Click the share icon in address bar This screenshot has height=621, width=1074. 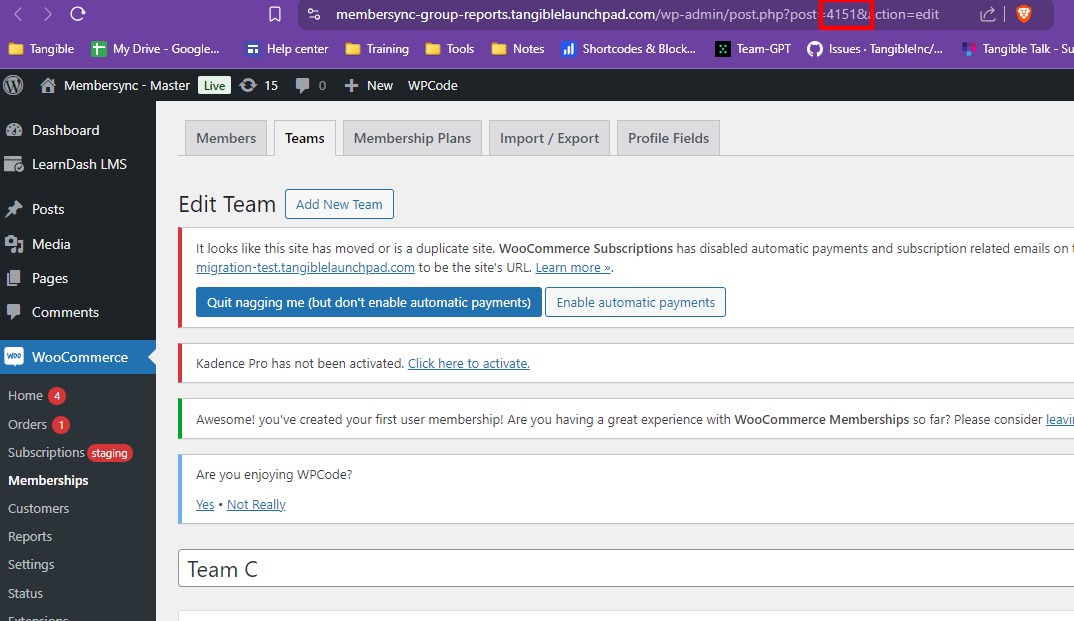tap(986, 15)
